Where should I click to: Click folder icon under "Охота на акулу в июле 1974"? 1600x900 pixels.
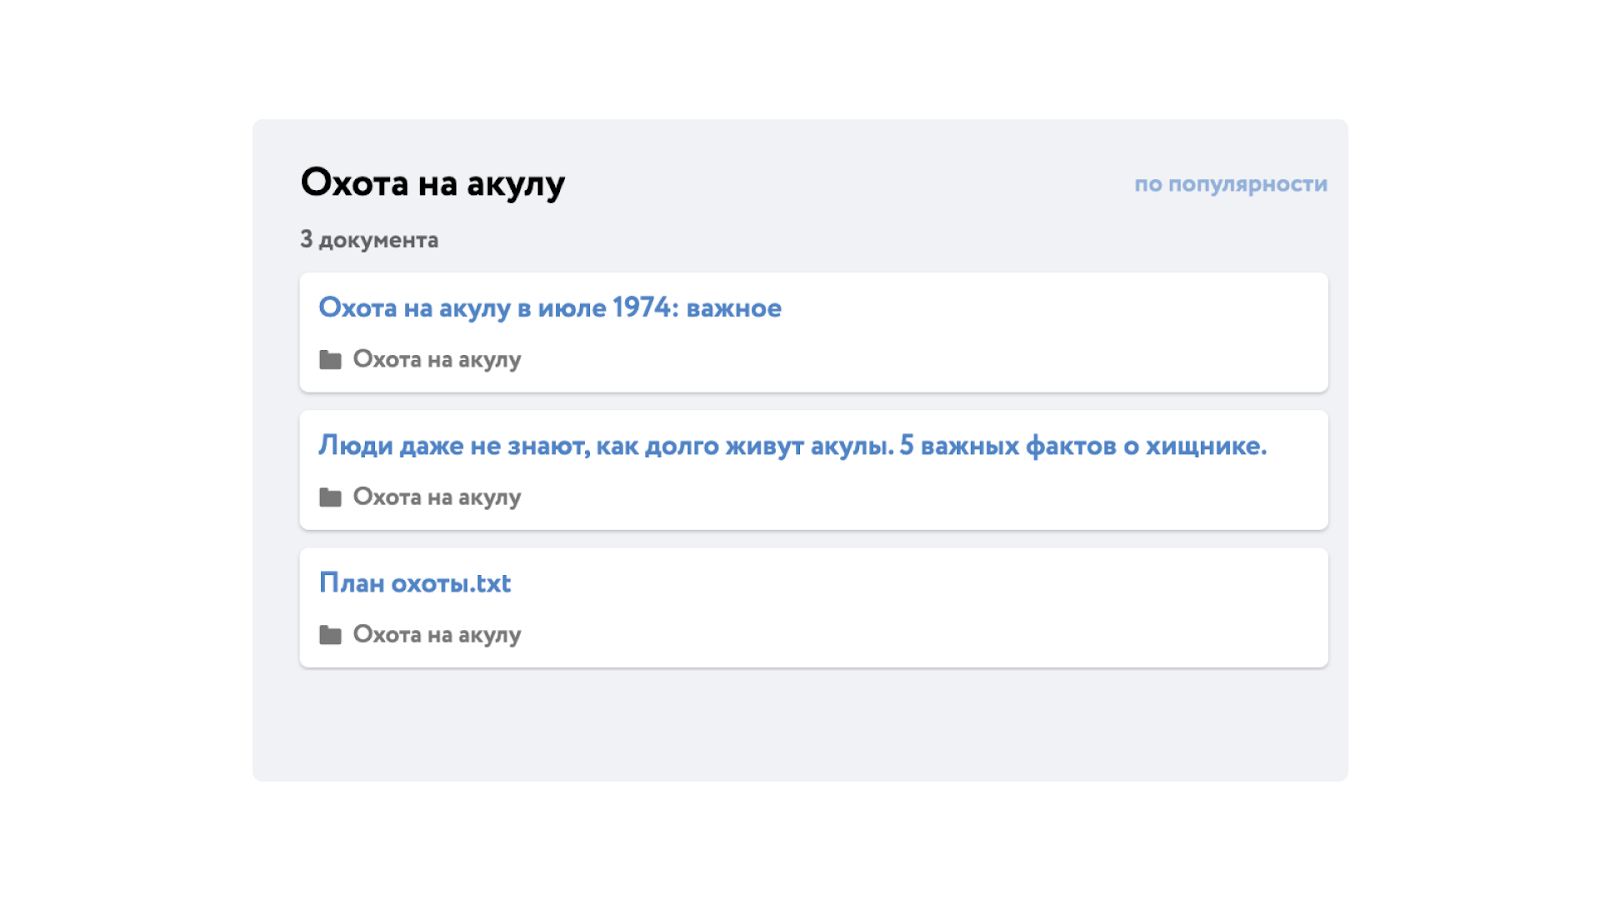pyautogui.click(x=330, y=360)
